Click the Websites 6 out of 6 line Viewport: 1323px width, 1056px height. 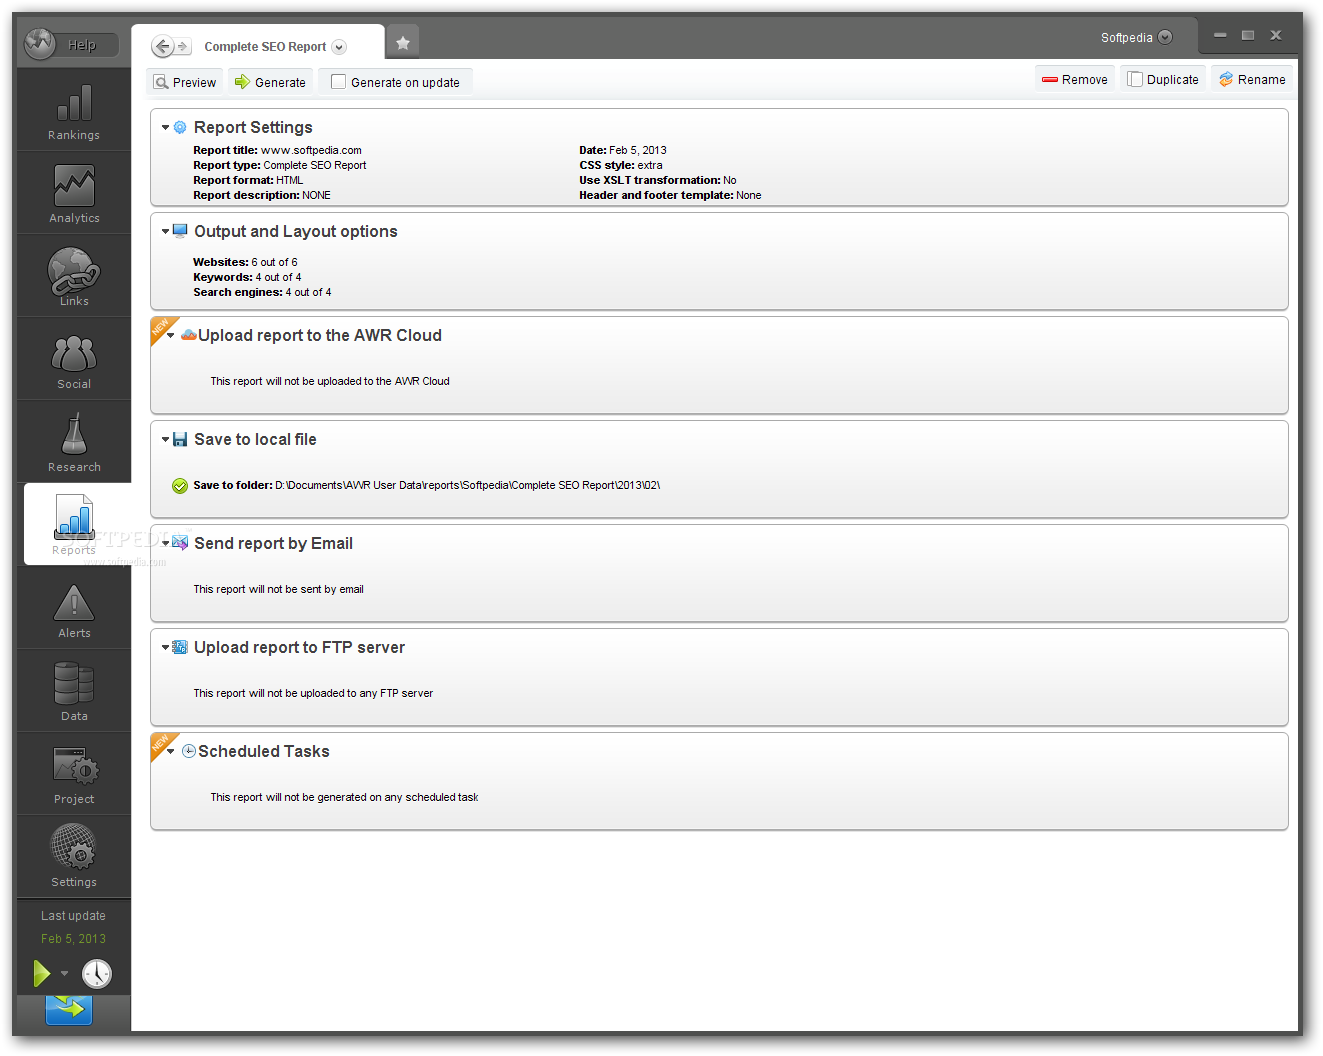pos(245,262)
